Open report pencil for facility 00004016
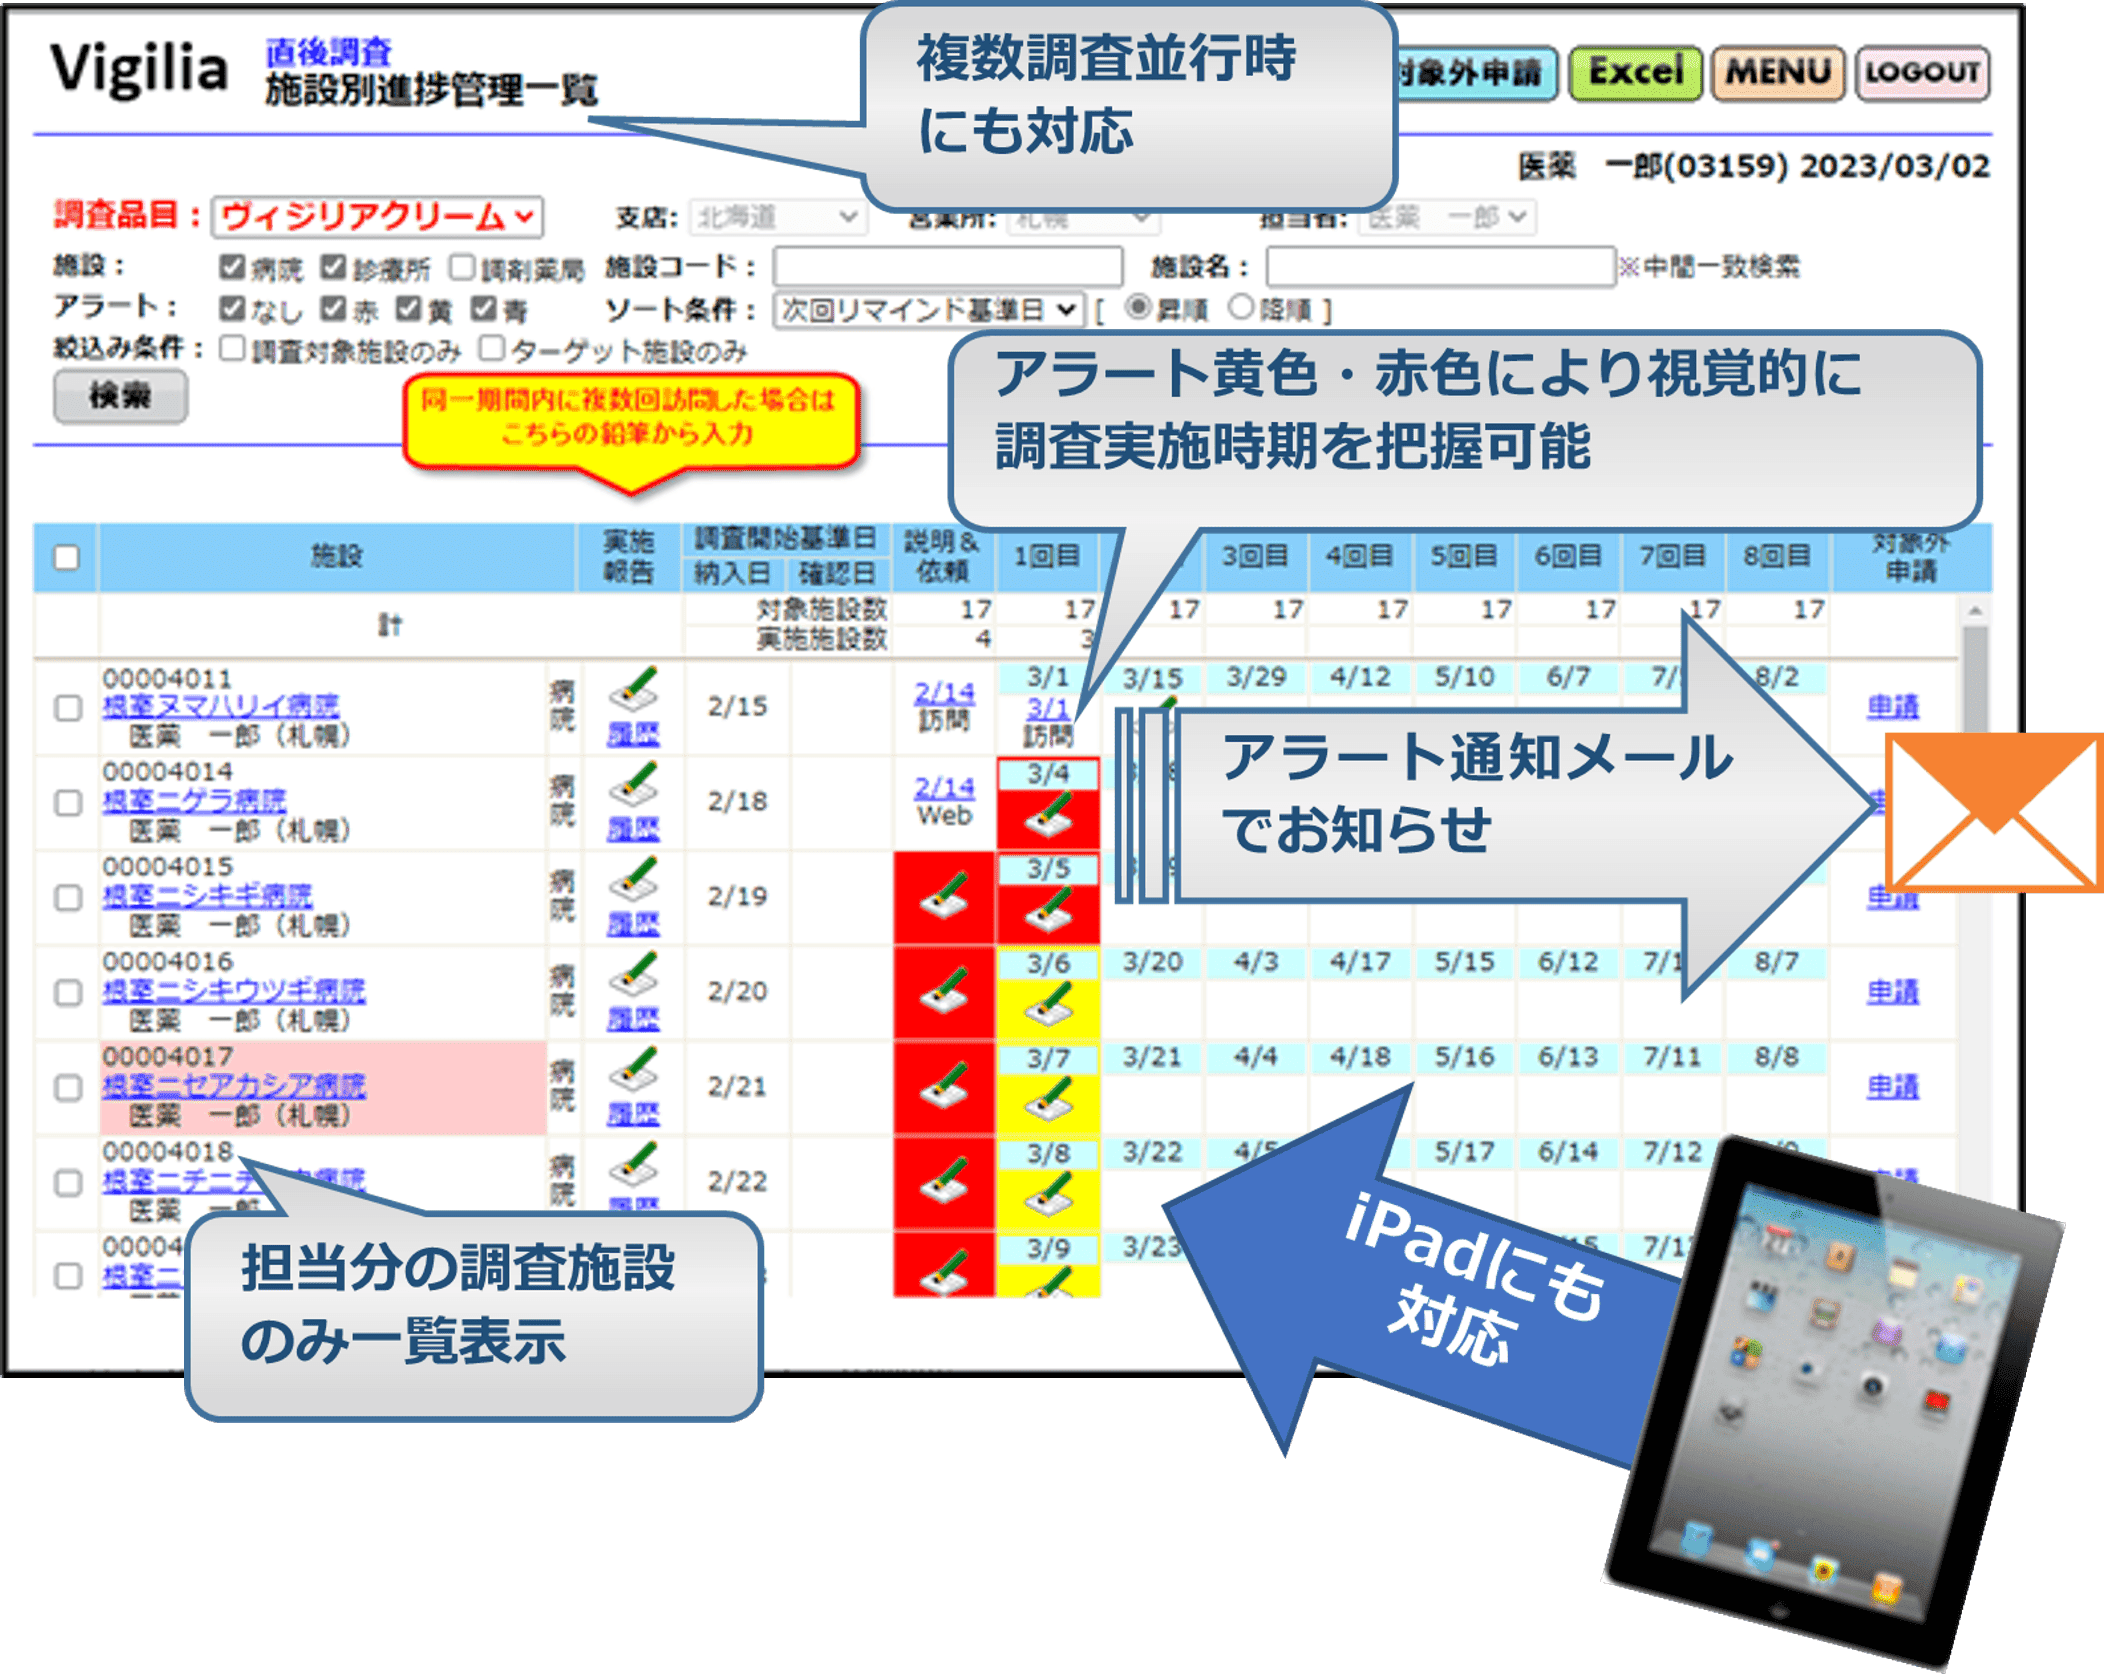The image size is (2104, 1675). (x=633, y=975)
